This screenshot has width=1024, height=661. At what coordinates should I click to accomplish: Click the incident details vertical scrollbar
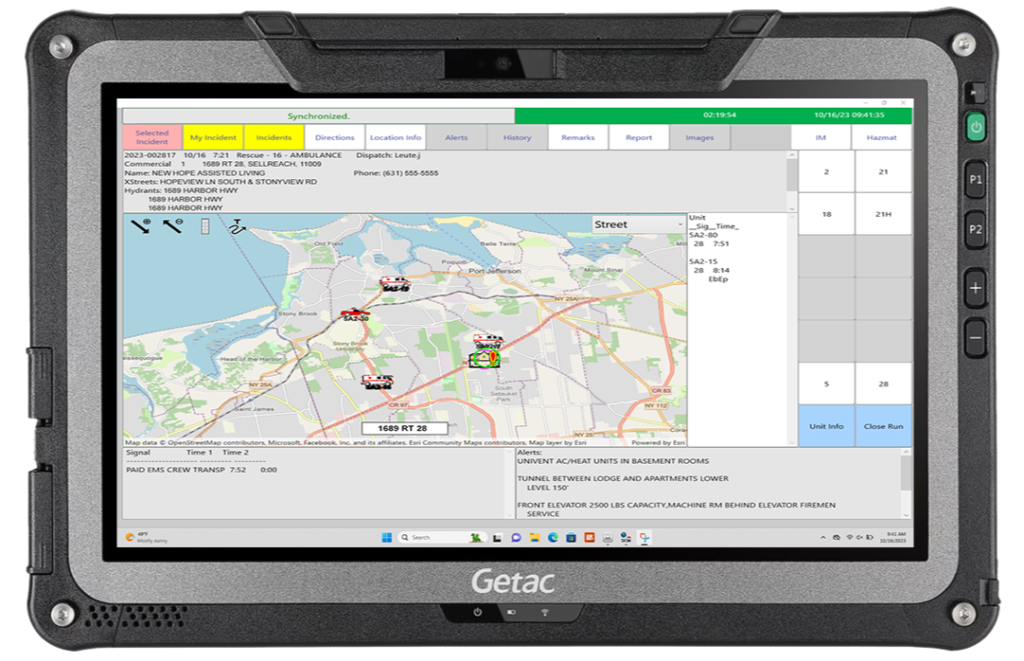[x=792, y=180]
